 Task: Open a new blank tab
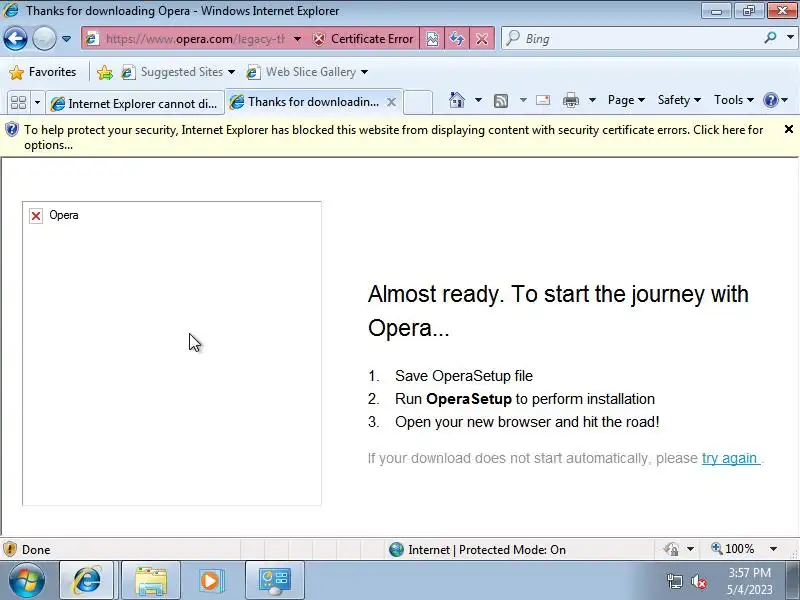point(418,102)
